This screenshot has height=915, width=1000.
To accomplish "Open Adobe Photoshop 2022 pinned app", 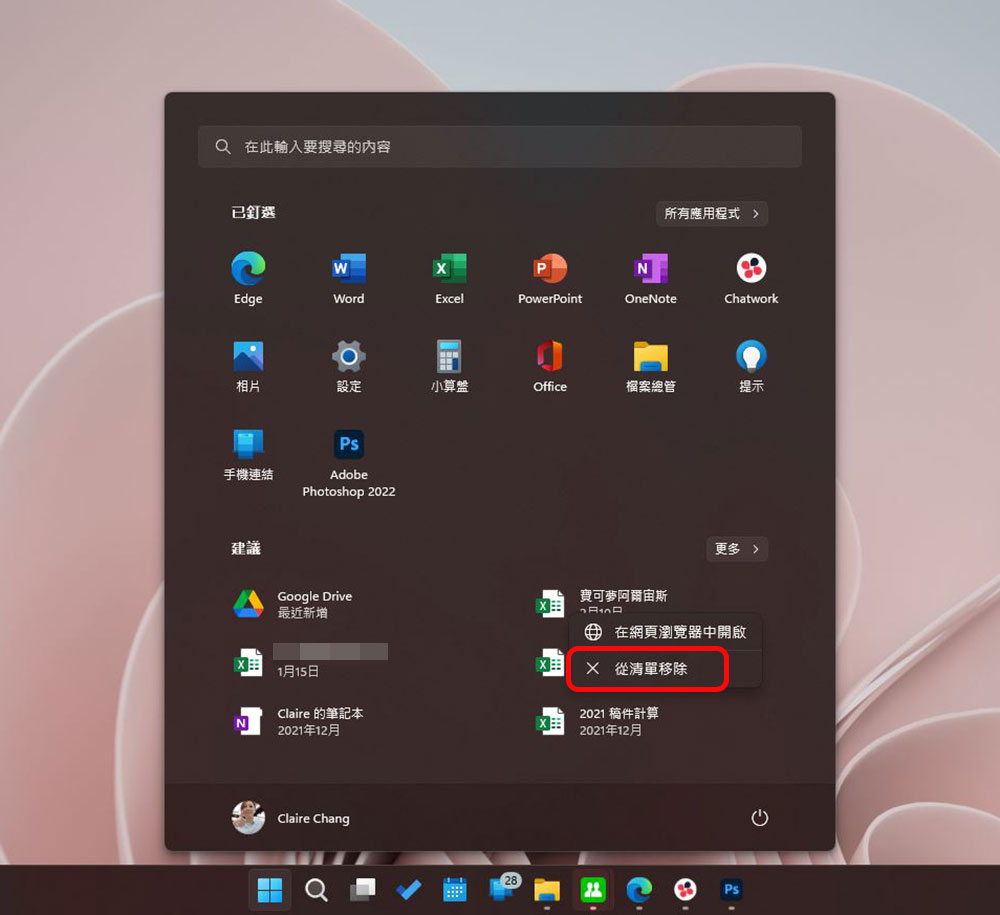I will (x=349, y=462).
